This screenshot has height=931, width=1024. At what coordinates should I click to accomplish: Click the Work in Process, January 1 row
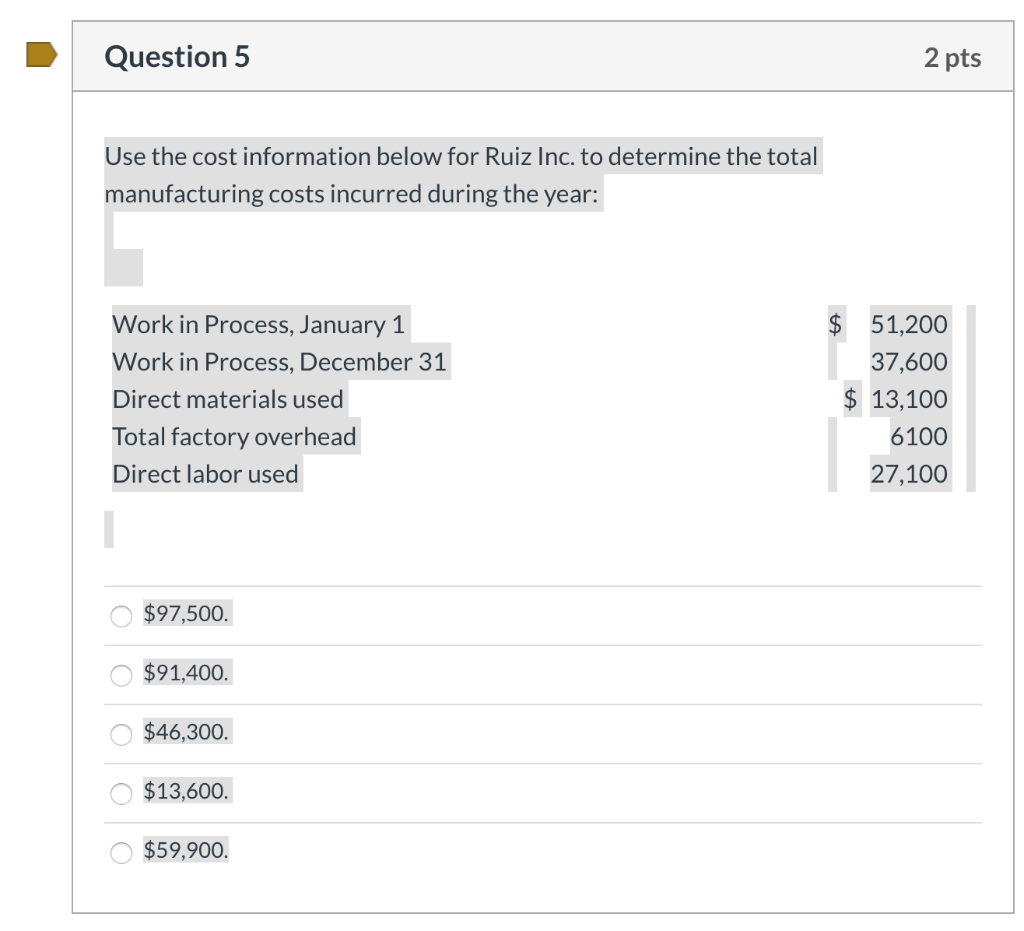click(258, 324)
